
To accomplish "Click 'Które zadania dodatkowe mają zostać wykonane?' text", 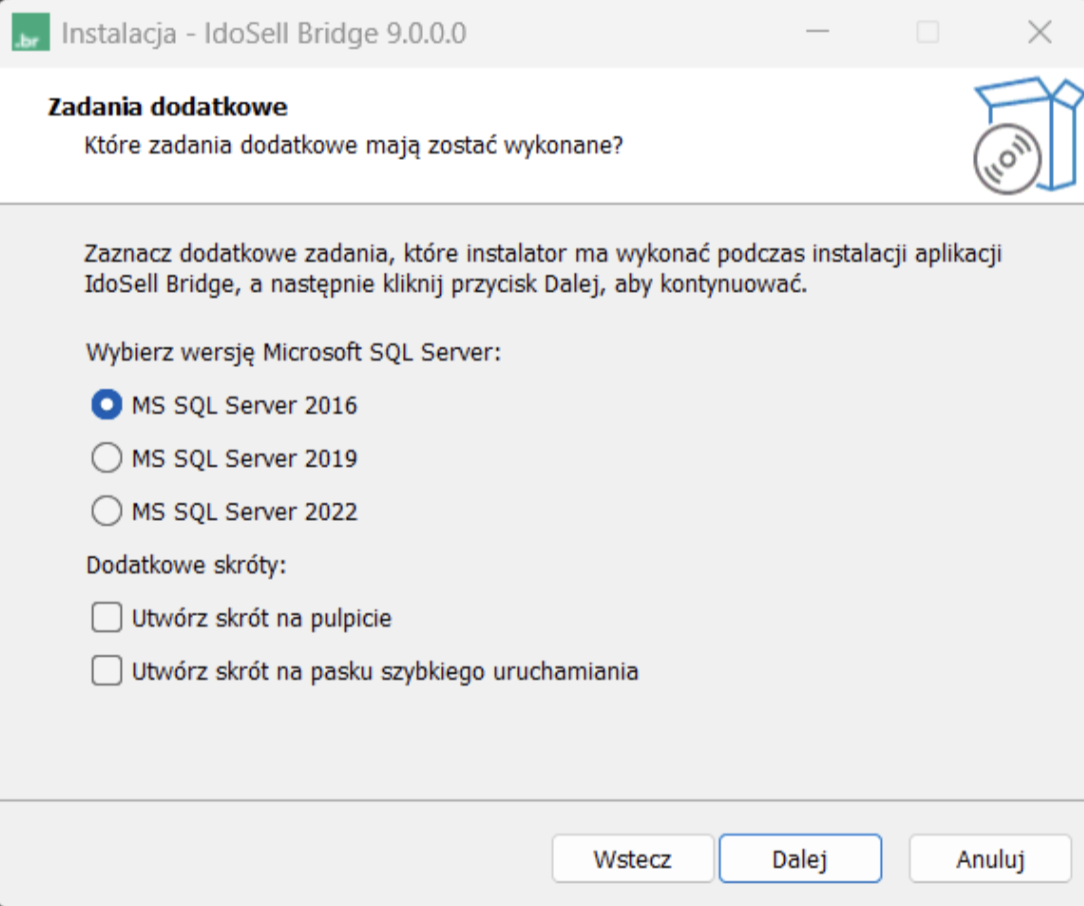I will point(353,146).
